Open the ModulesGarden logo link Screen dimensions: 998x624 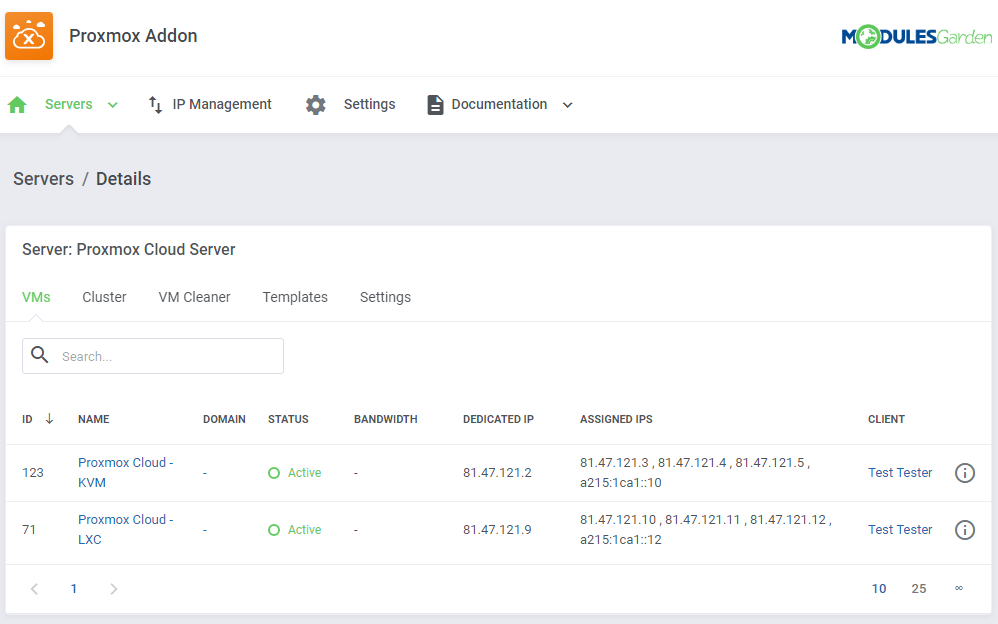(917, 36)
